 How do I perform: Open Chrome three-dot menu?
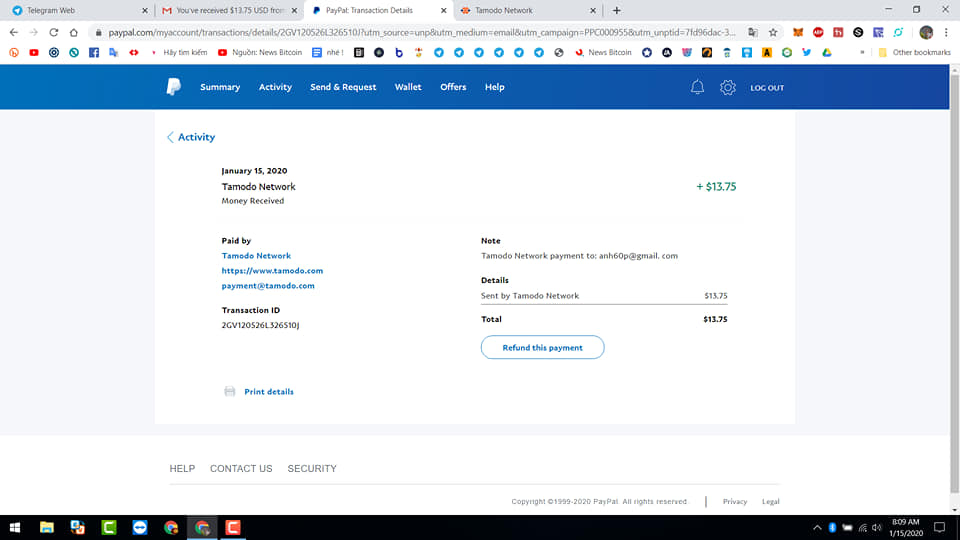[x=946, y=32]
